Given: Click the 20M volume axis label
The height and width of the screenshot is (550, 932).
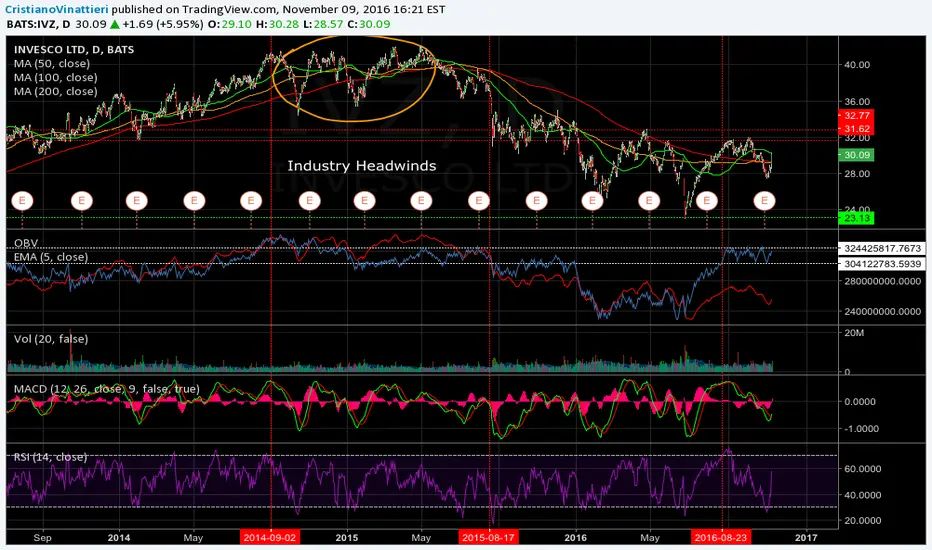Looking at the screenshot, I should tap(854, 333).
